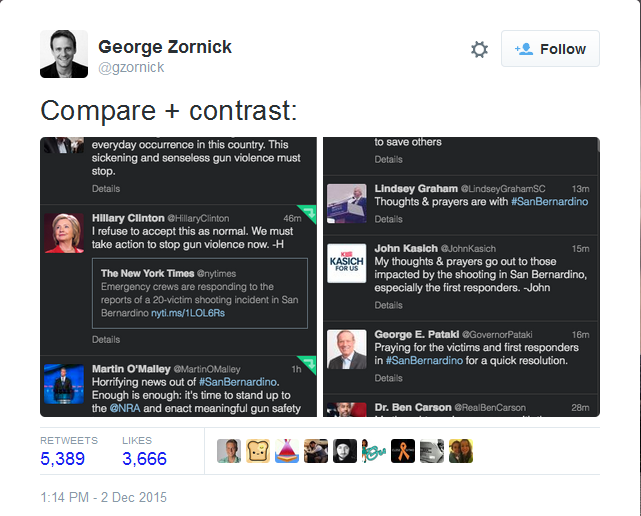Viewport: 641px width, 516px height.
Task: Click the toast character liker avatar
Action: pos(258,451)
